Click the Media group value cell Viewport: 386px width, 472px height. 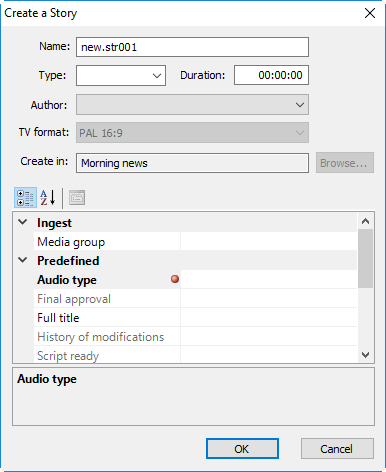click(269, 241)
